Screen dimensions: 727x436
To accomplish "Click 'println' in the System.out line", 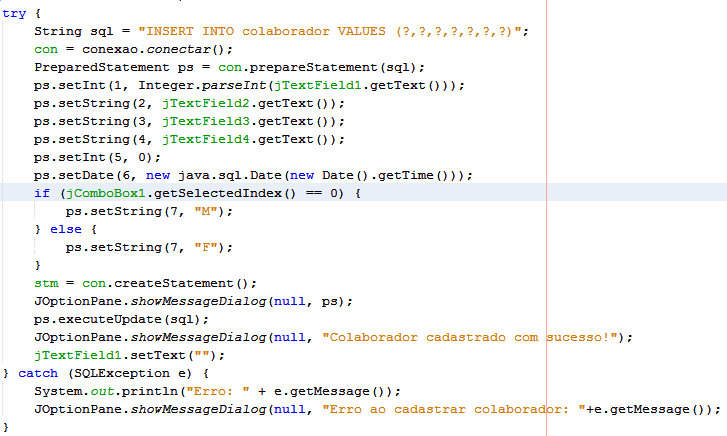I will pyautogui.click(x=150, y=391).
